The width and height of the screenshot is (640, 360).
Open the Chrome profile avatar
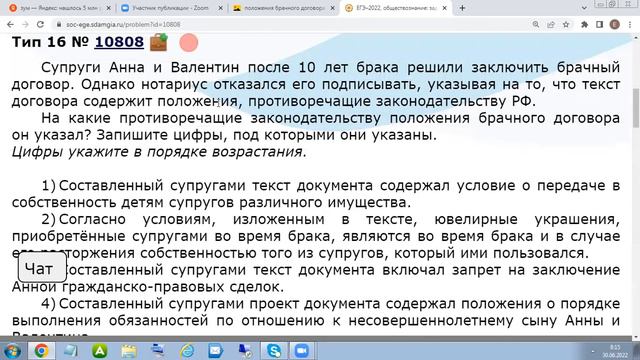coord(615,24)
